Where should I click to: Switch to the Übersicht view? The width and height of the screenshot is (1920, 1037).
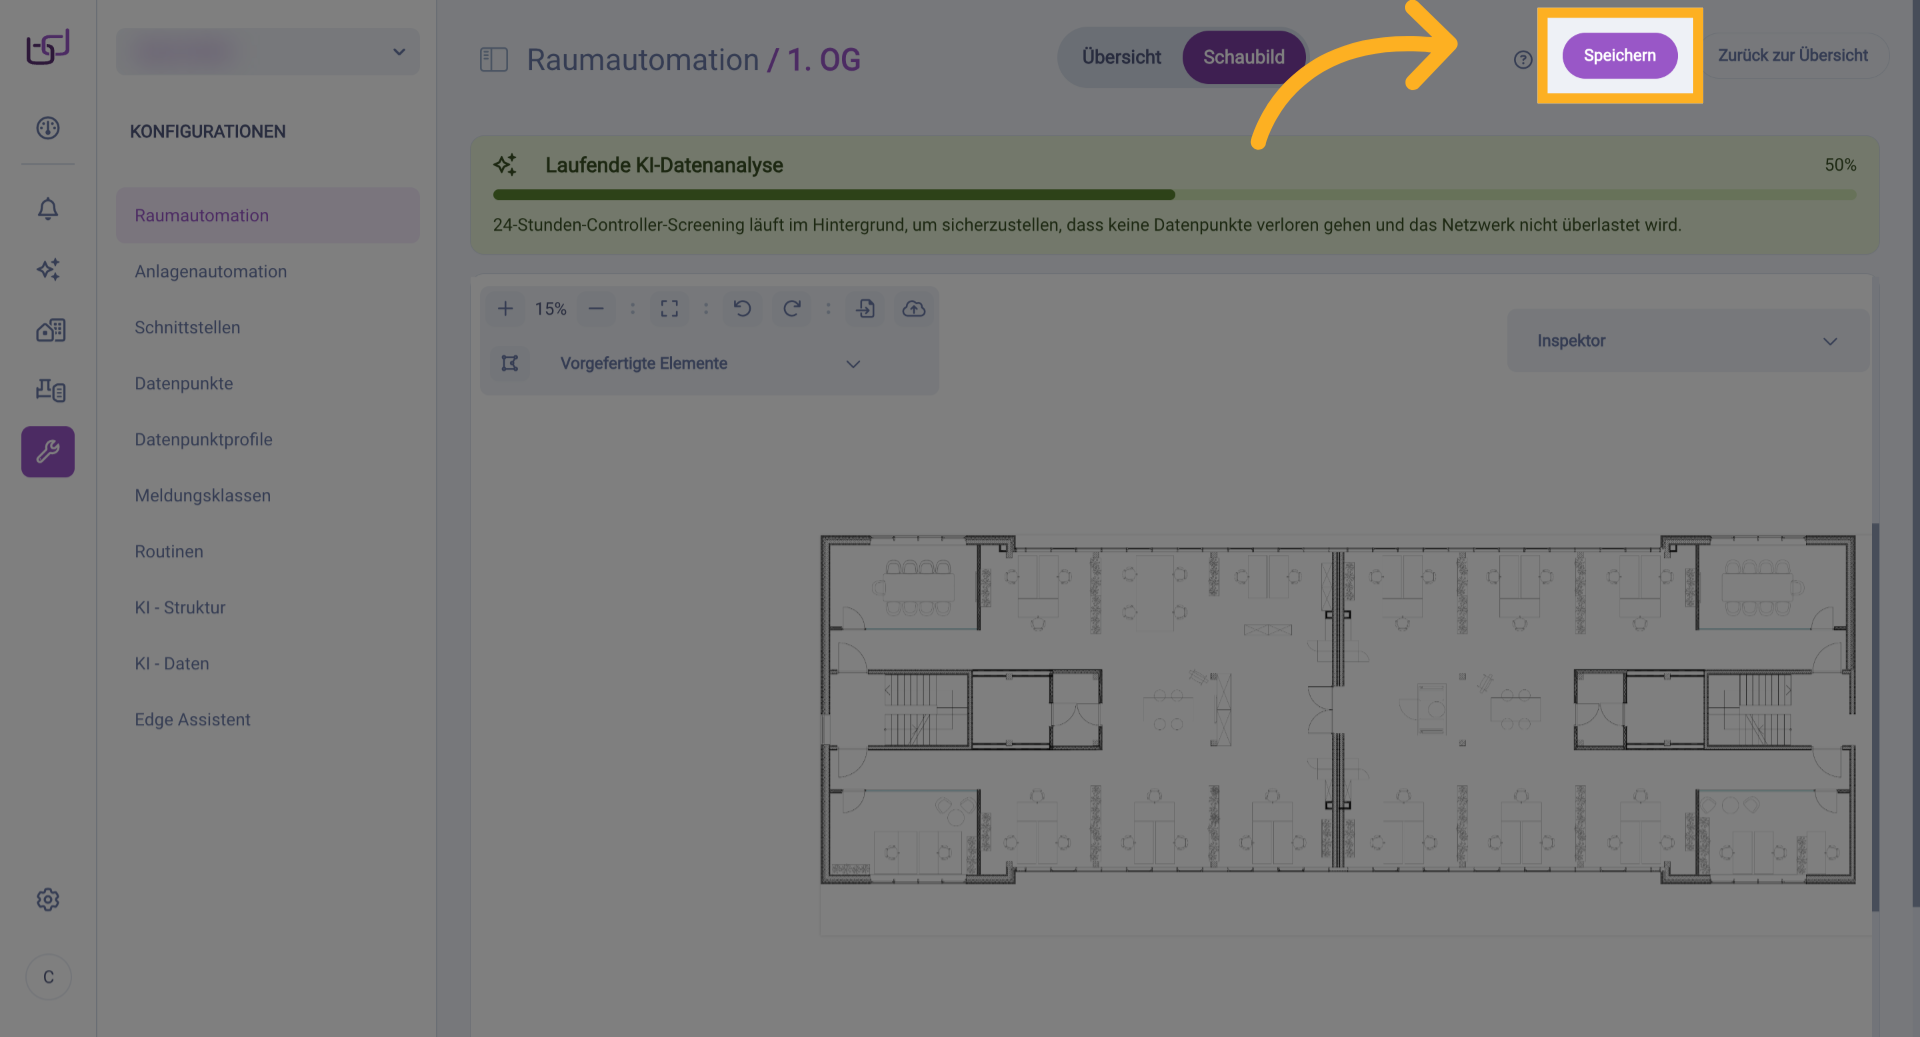tap(1121, 57)
